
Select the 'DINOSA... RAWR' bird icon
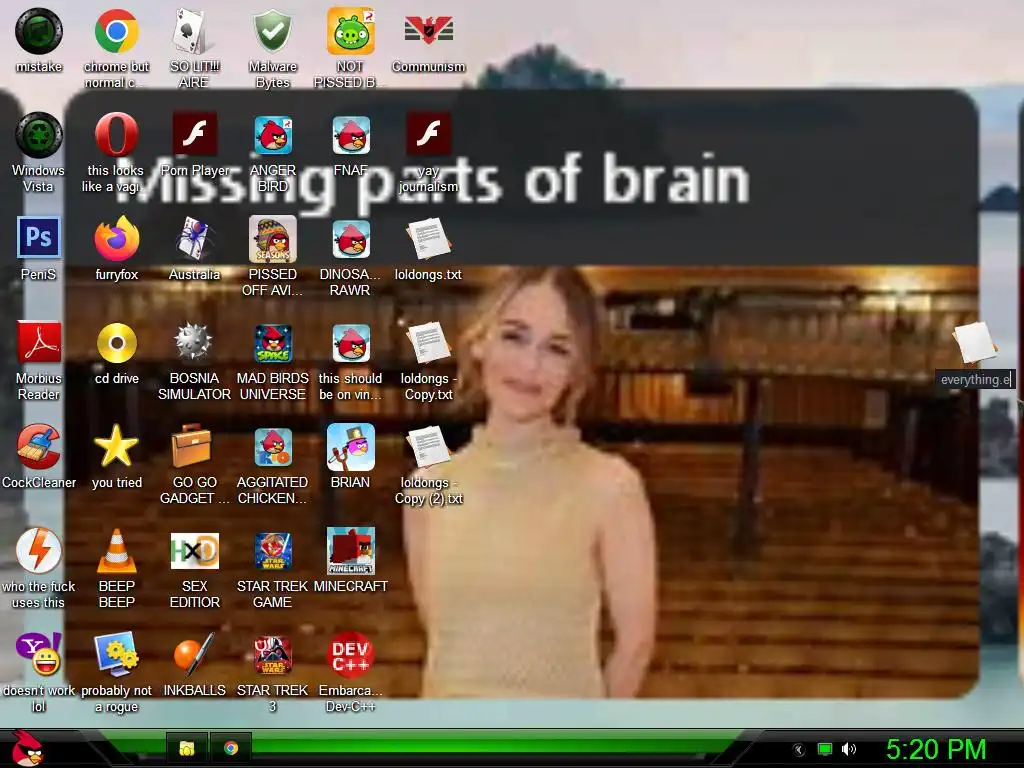coord(351,239)
